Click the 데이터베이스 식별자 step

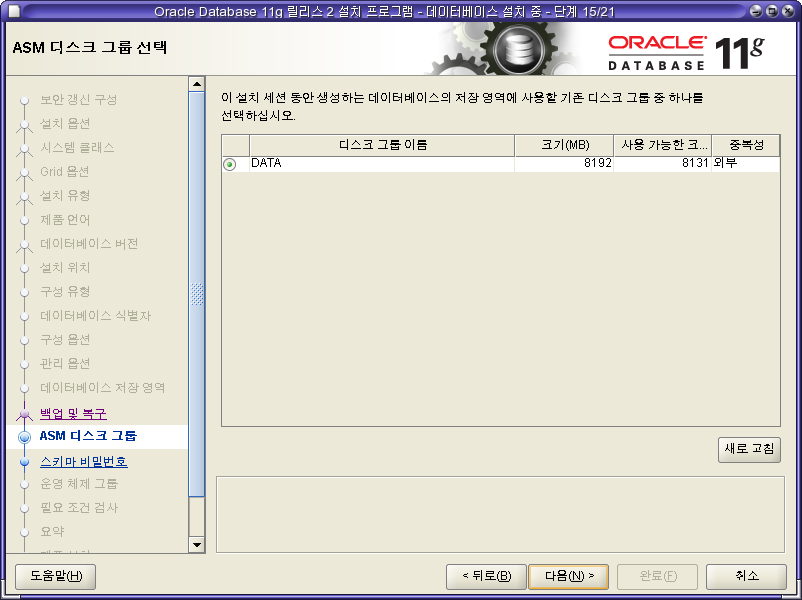(x=96, y=316)
